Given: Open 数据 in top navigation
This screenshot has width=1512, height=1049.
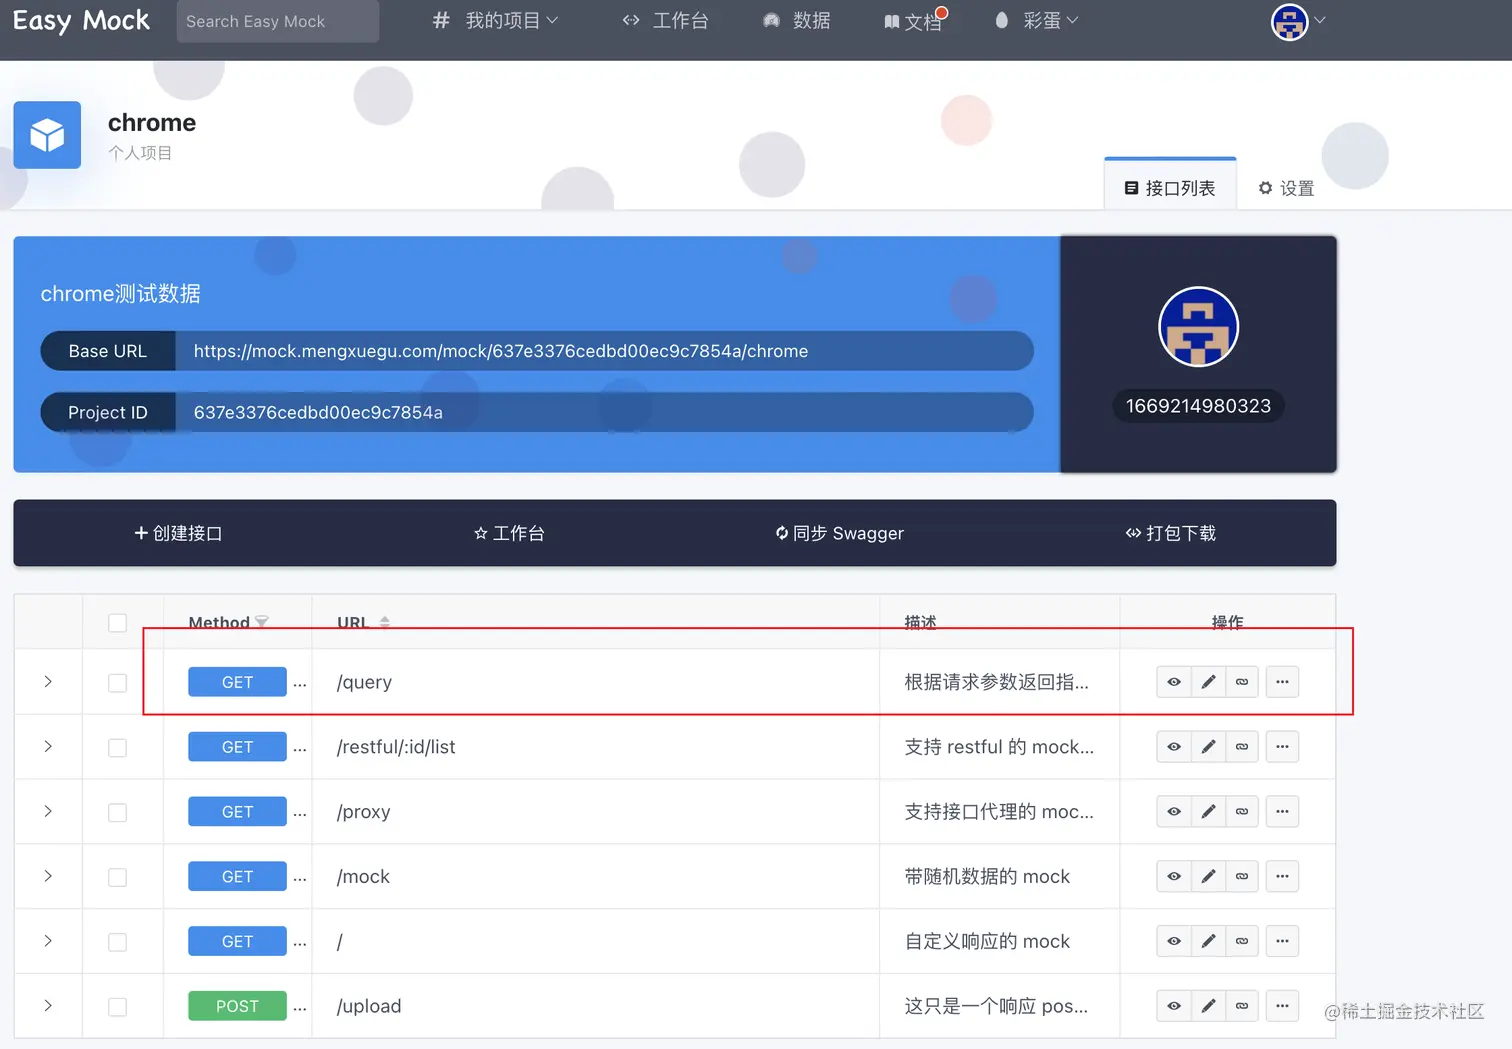Looking at the screenshot, I should pyautogui.click(x=797, y=20).
